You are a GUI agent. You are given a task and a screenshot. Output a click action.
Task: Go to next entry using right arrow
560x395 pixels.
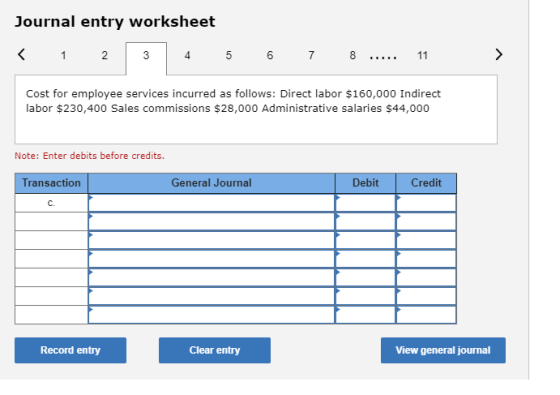point(499,55)
